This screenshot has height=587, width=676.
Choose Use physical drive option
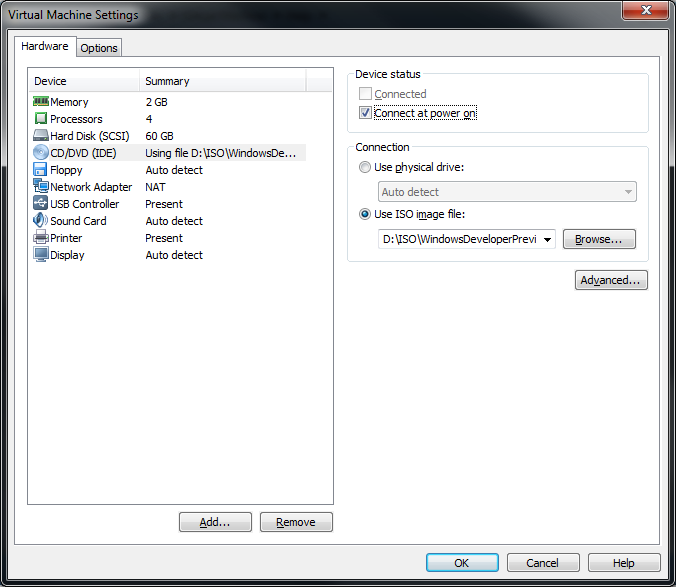[365, 167]
